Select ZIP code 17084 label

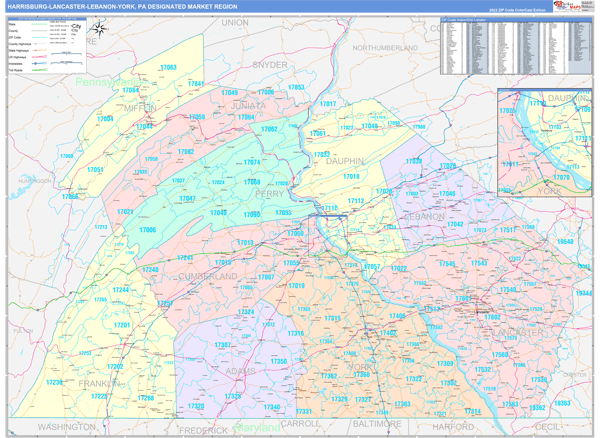130,90
